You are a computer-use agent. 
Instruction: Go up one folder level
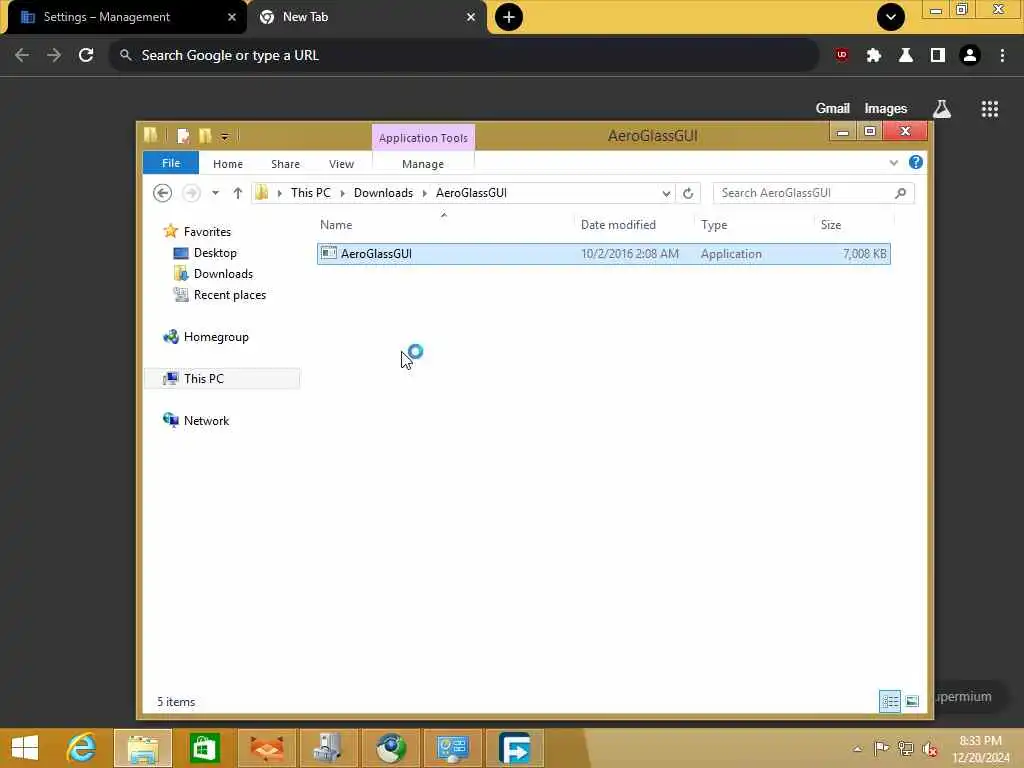click(x=238, y=193)
